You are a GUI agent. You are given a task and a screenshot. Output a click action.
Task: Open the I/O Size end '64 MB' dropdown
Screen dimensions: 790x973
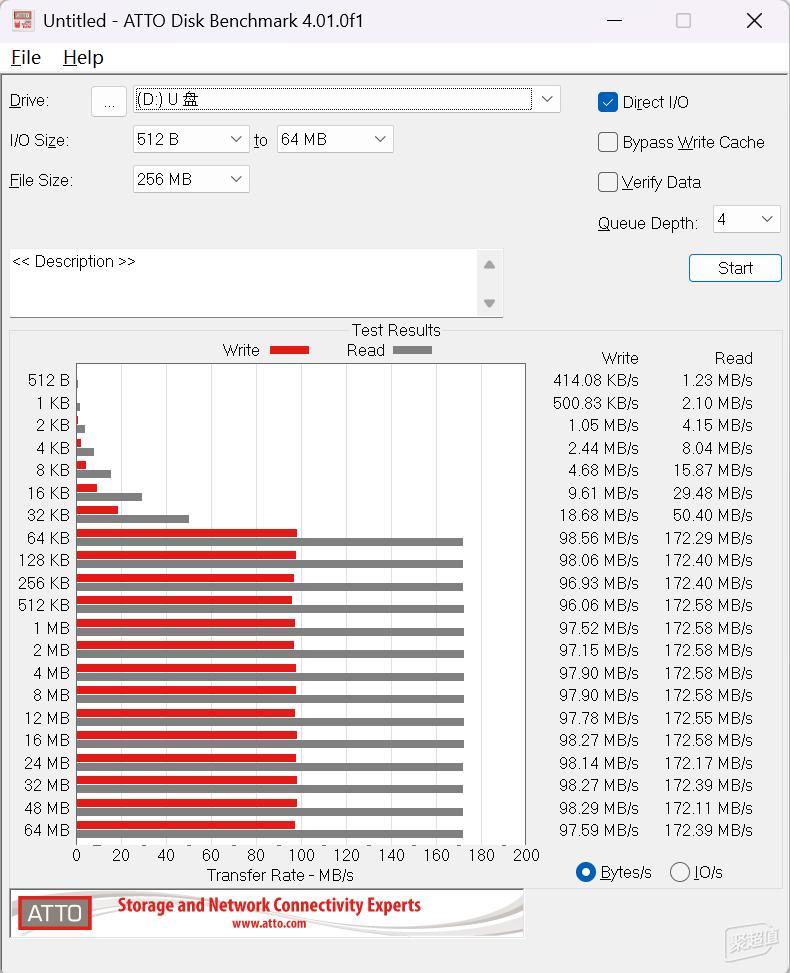335,140
